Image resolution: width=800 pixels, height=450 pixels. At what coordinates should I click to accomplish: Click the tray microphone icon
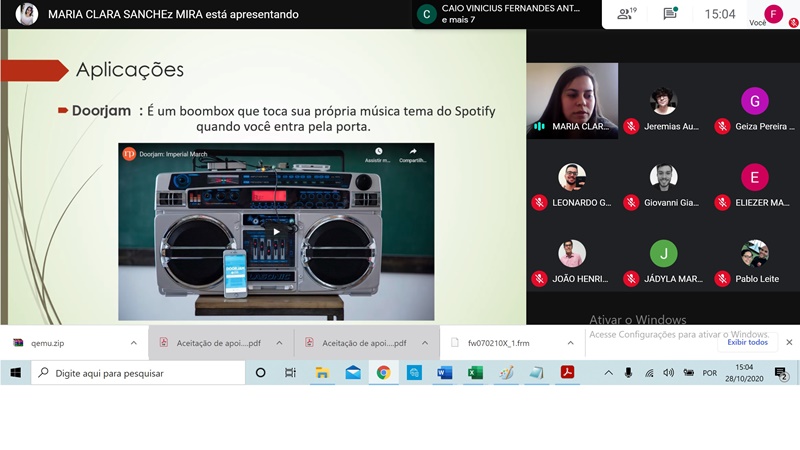point(629,373)
